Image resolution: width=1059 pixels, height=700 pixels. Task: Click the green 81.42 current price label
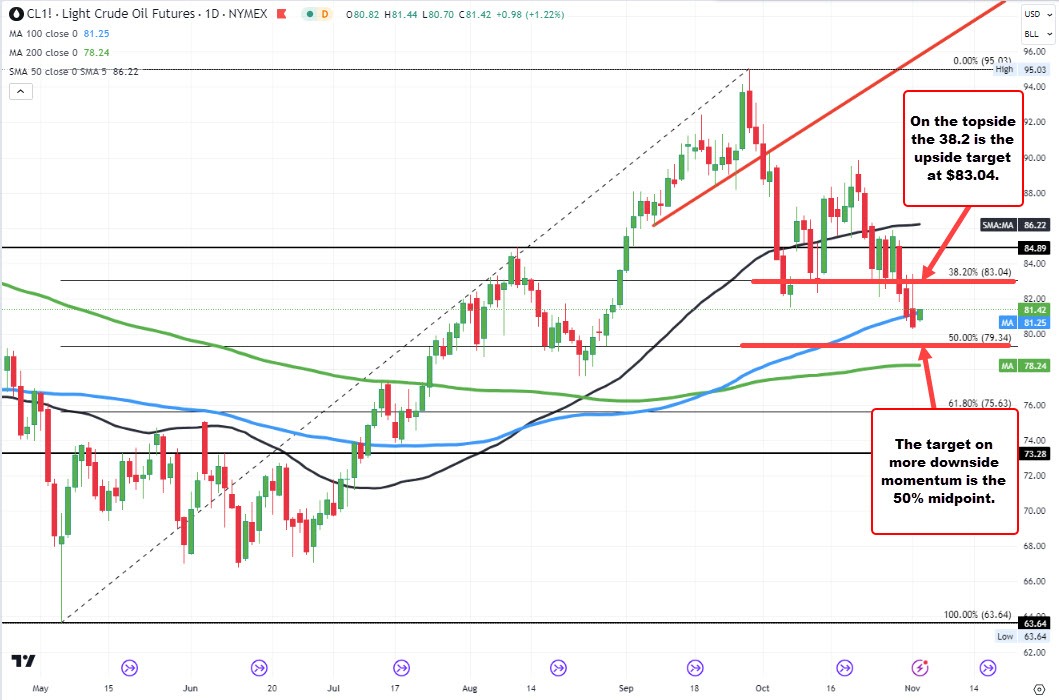click(x=1035, y=310)
